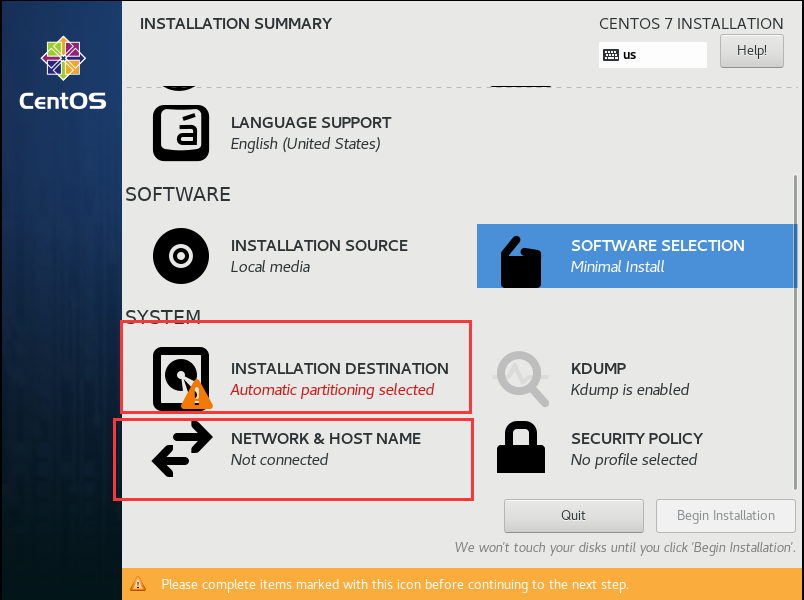The height and width of the screenshot is (600, 804).
Task: Click the Automatic partitioning selected warning text
Action: tap(333, 388)
